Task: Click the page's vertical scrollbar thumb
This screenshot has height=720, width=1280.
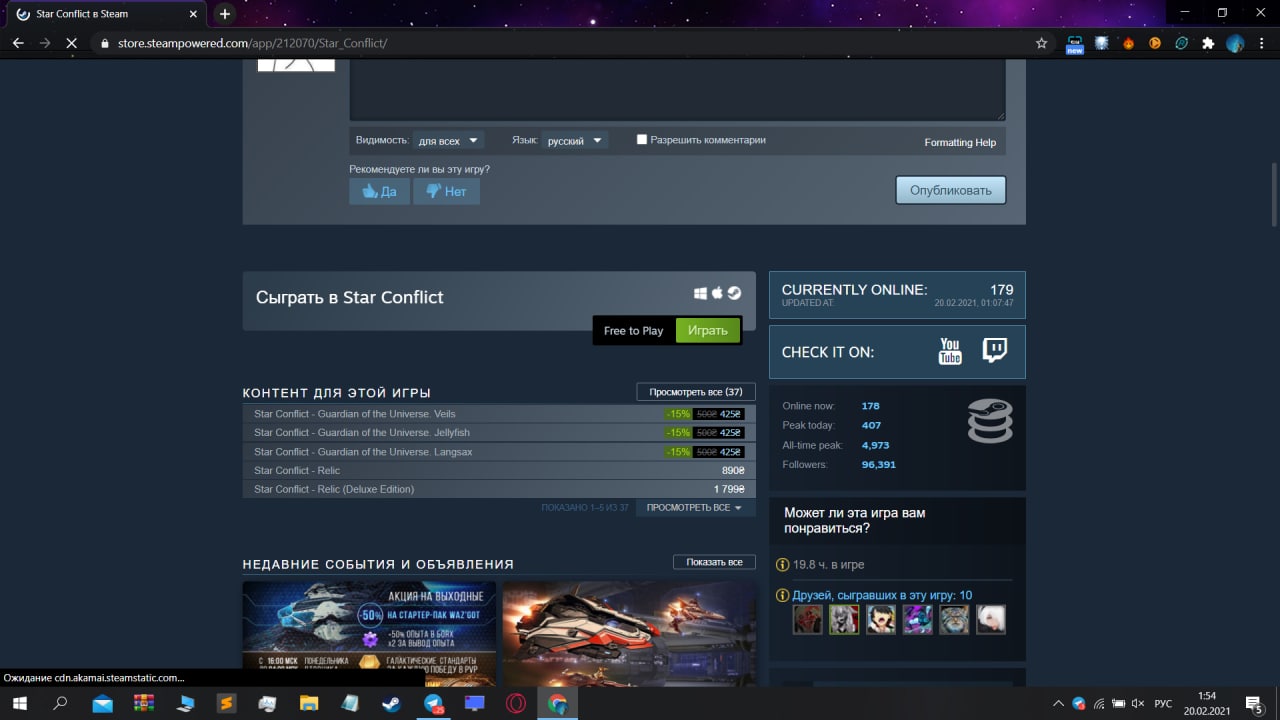Action: (1274, 195)
